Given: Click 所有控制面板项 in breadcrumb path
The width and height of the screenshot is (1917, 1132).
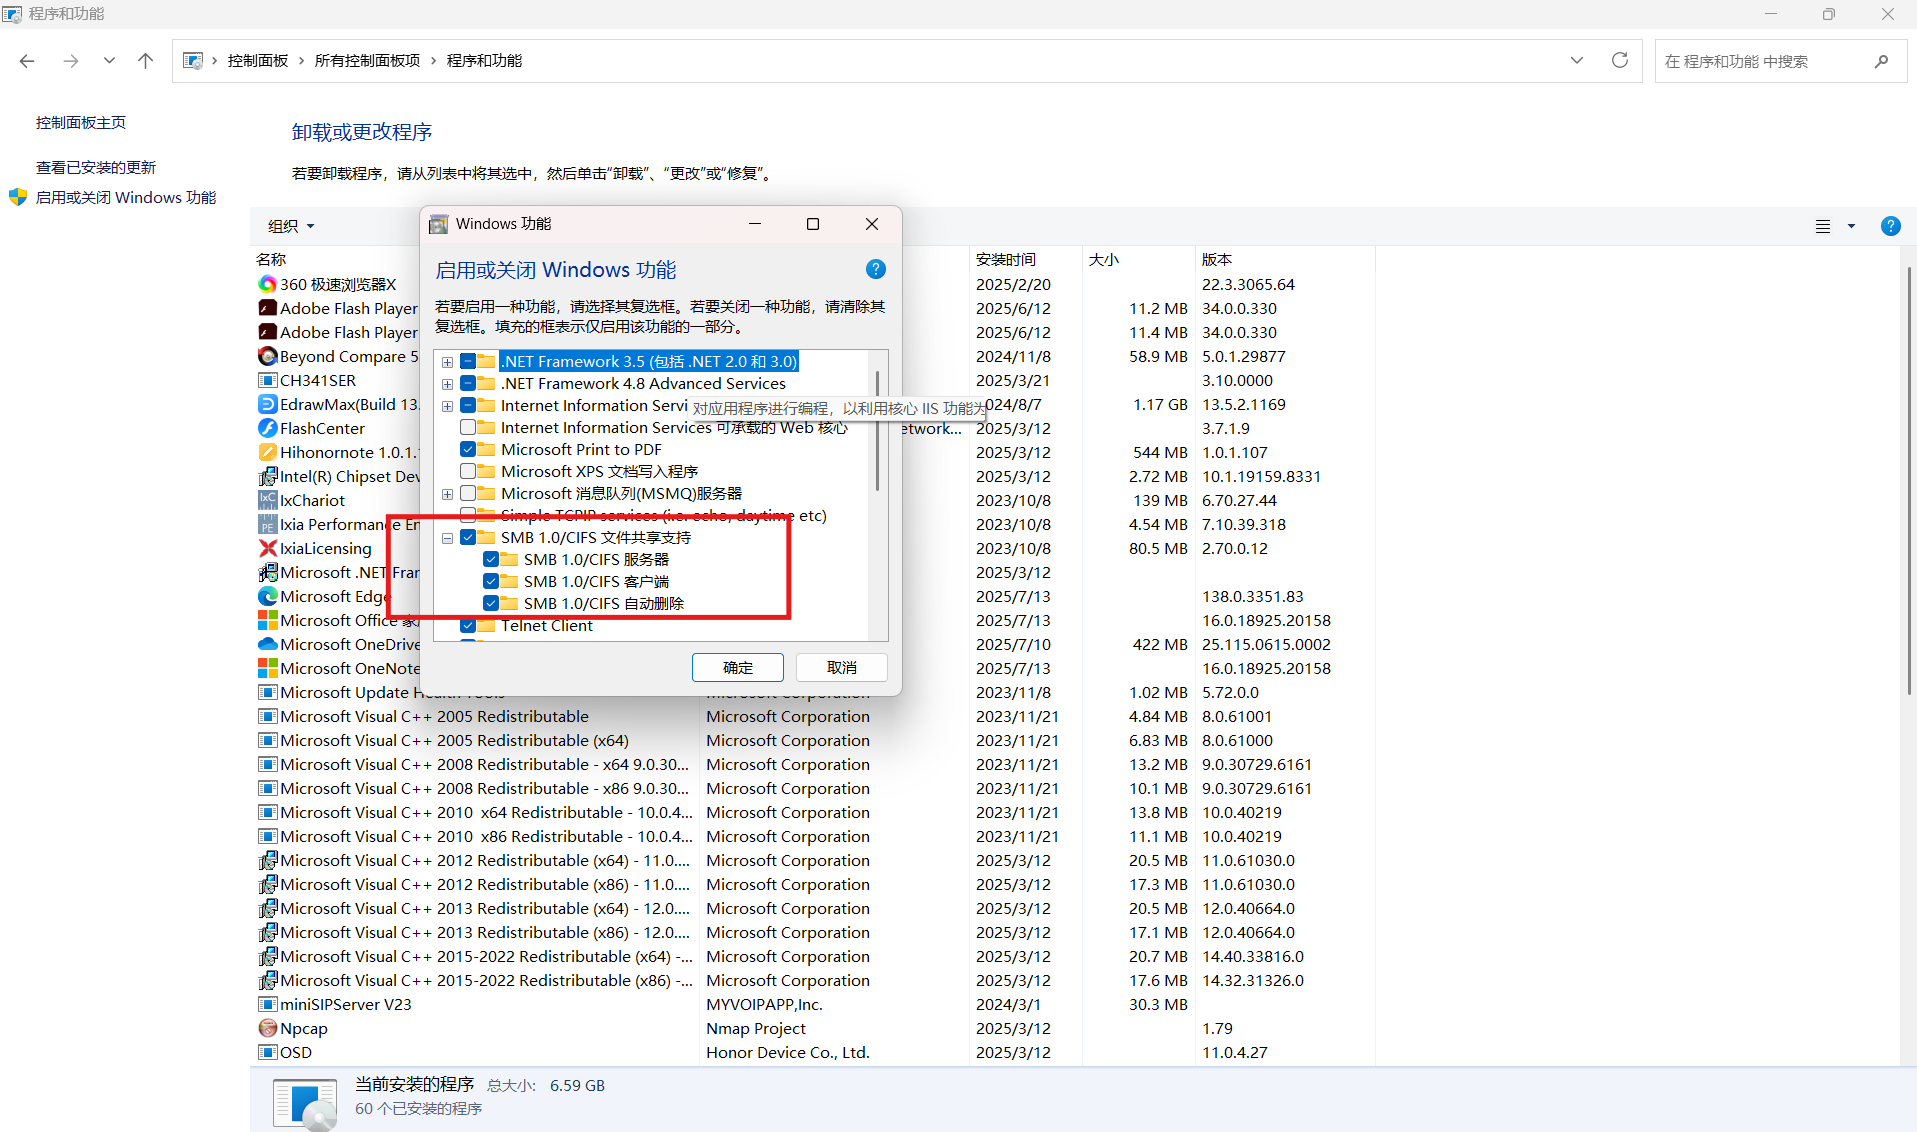Looking at the screenshot, I should (x=367, y=61).
